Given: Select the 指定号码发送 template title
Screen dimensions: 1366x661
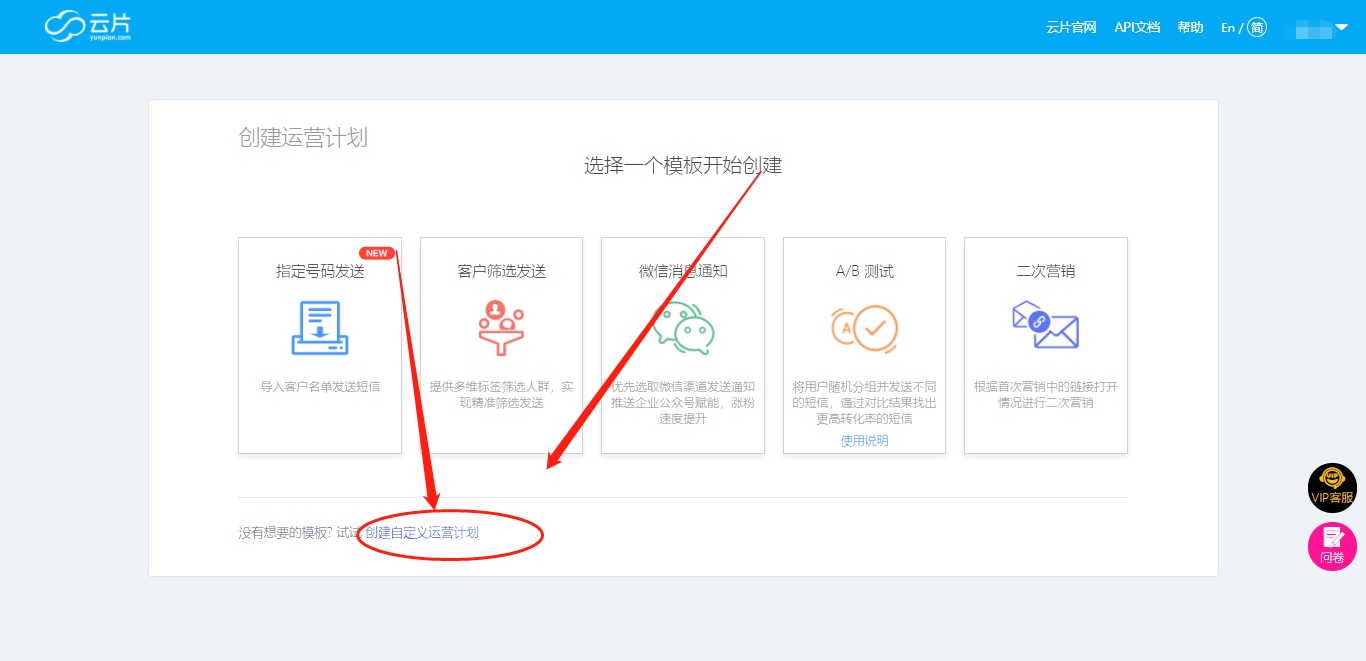Looking at the screenshot, I should click(x=320, y=271).
